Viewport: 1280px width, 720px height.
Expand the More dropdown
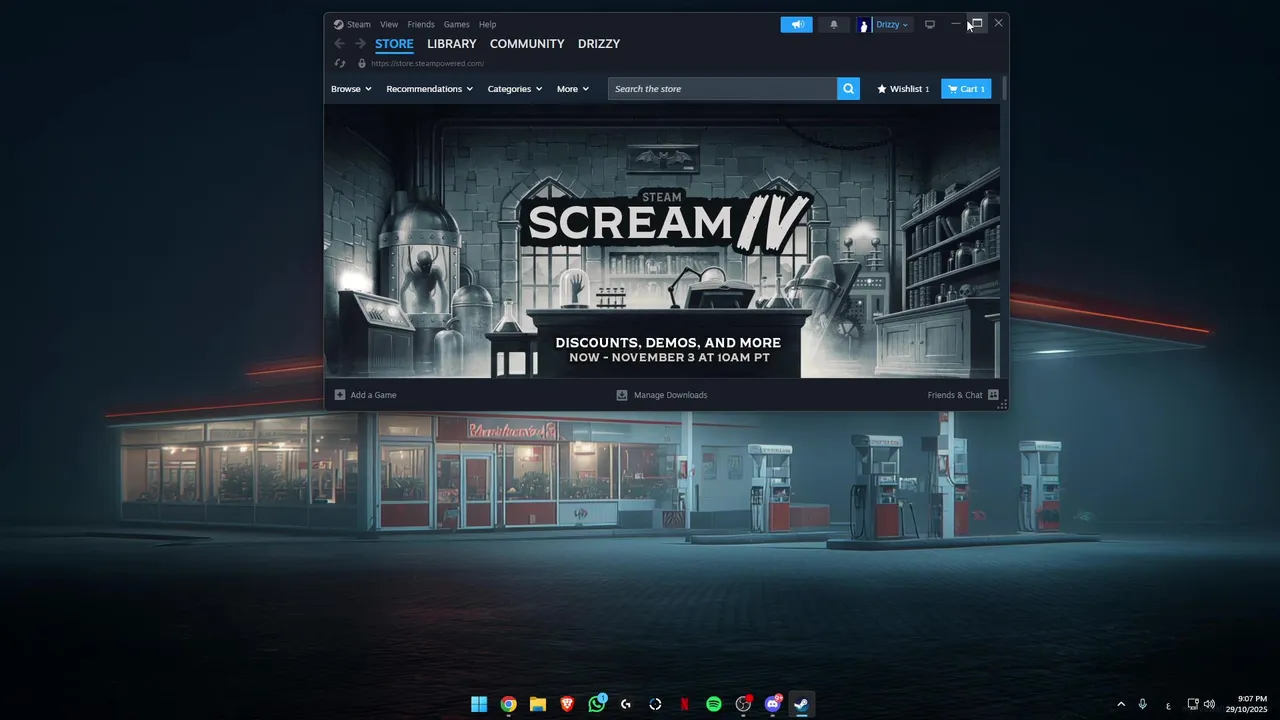click(573, 89)
